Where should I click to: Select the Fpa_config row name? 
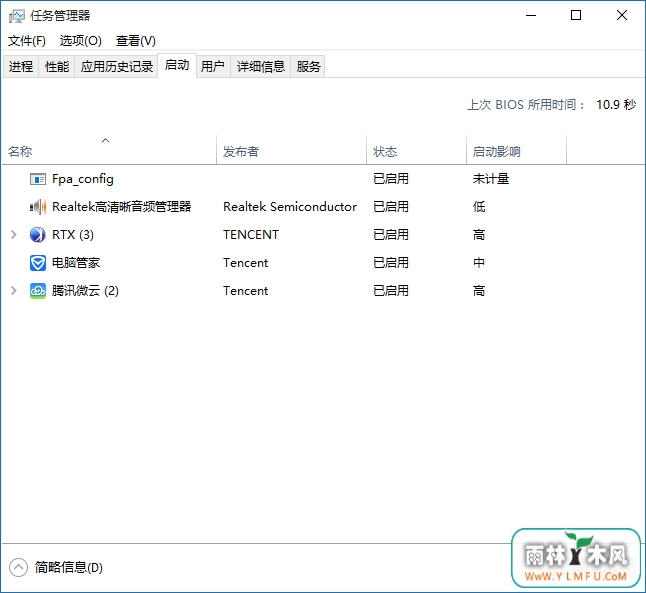pyautogui.click(x=83, y=179)
